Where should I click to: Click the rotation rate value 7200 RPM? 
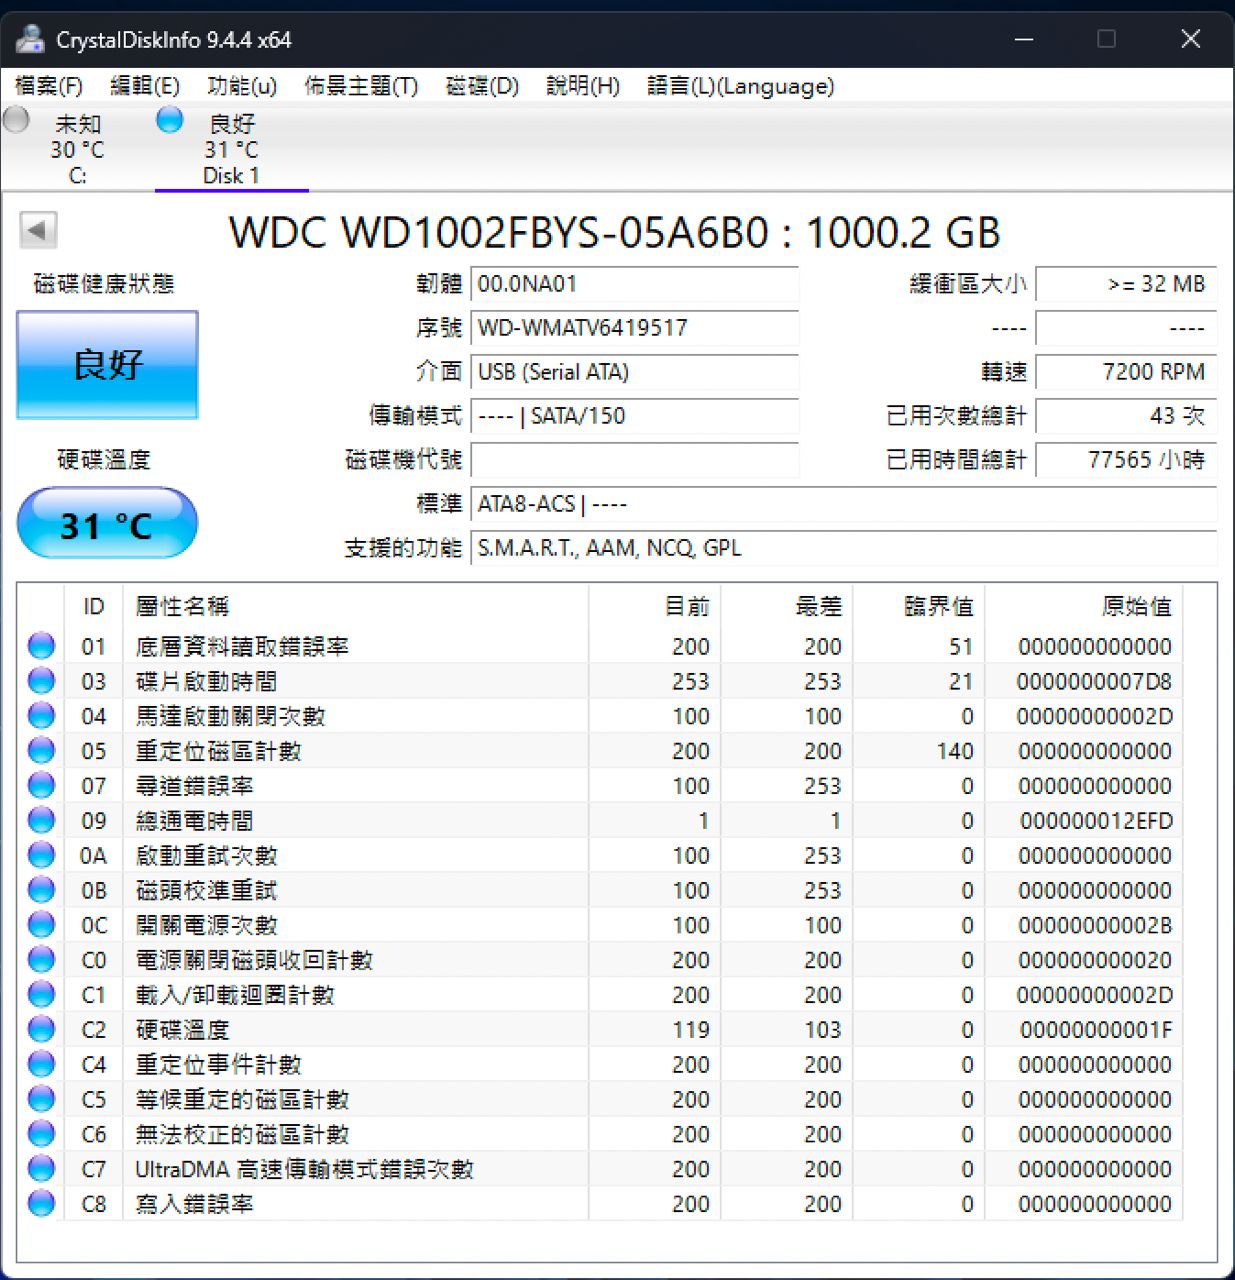(x=1126, y=372)
